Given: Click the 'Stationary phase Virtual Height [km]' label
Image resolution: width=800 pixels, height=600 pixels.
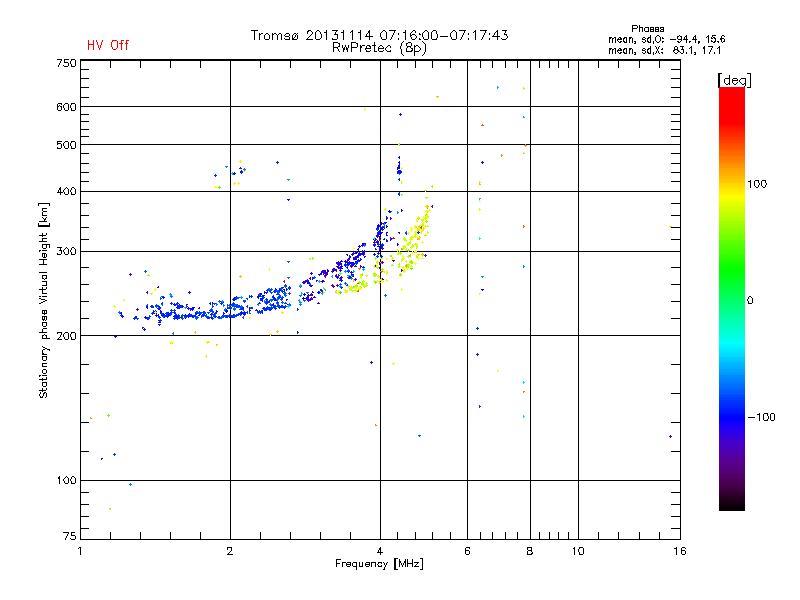Looking at the screenshot, I should pyautogui.click(x=44, y=300).
